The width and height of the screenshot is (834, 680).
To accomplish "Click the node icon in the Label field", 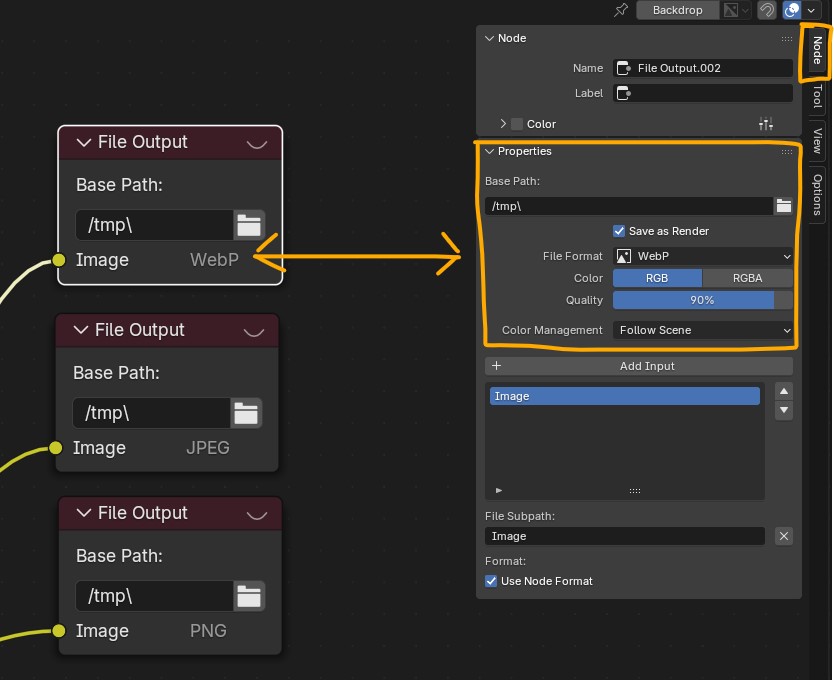I will 623,93.
